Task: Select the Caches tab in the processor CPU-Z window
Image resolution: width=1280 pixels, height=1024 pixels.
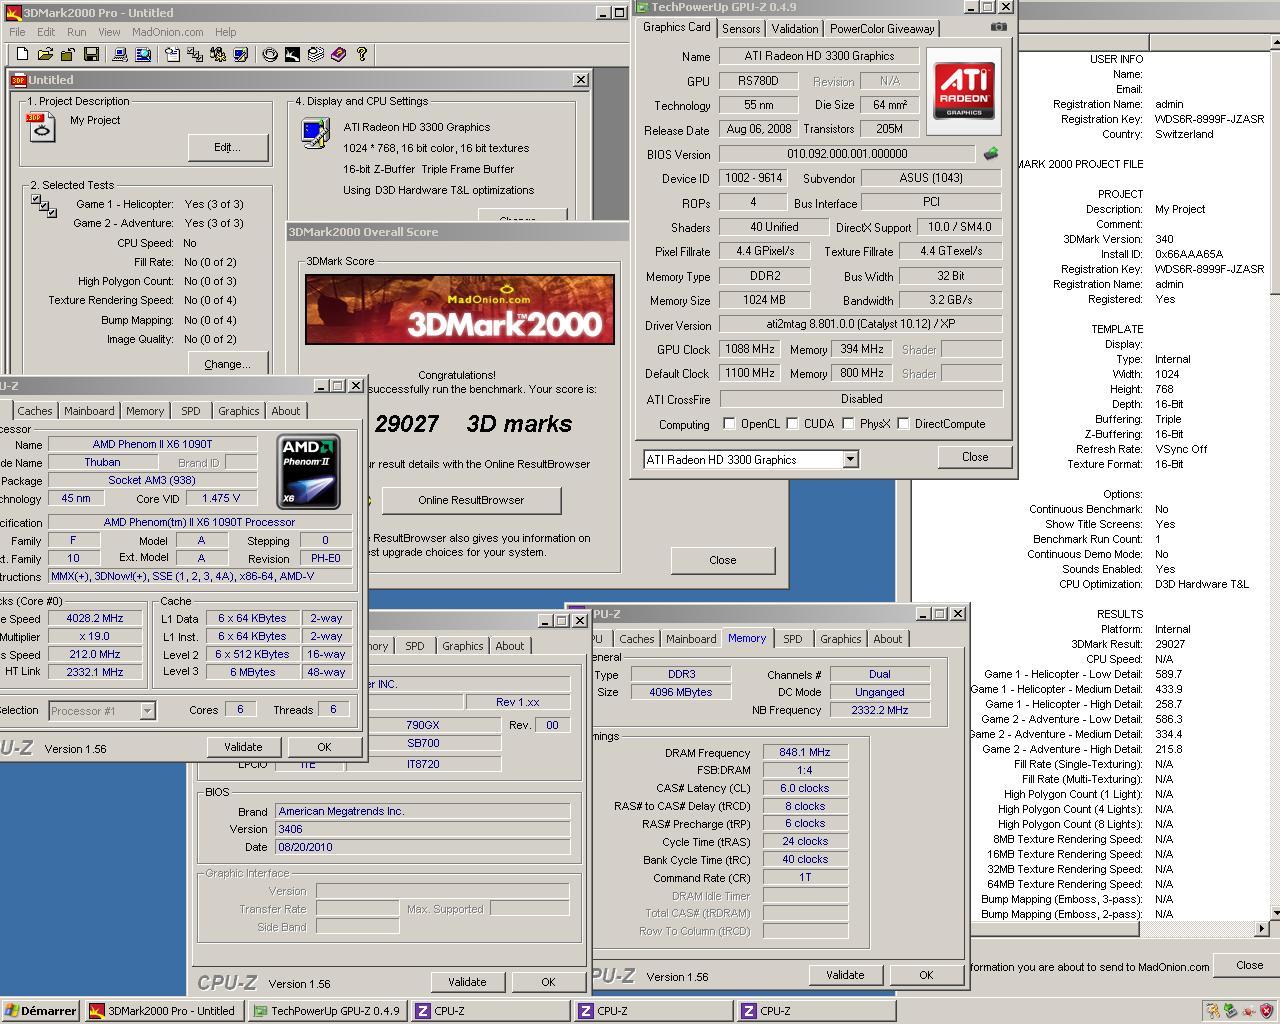Action: pos(34,411)
